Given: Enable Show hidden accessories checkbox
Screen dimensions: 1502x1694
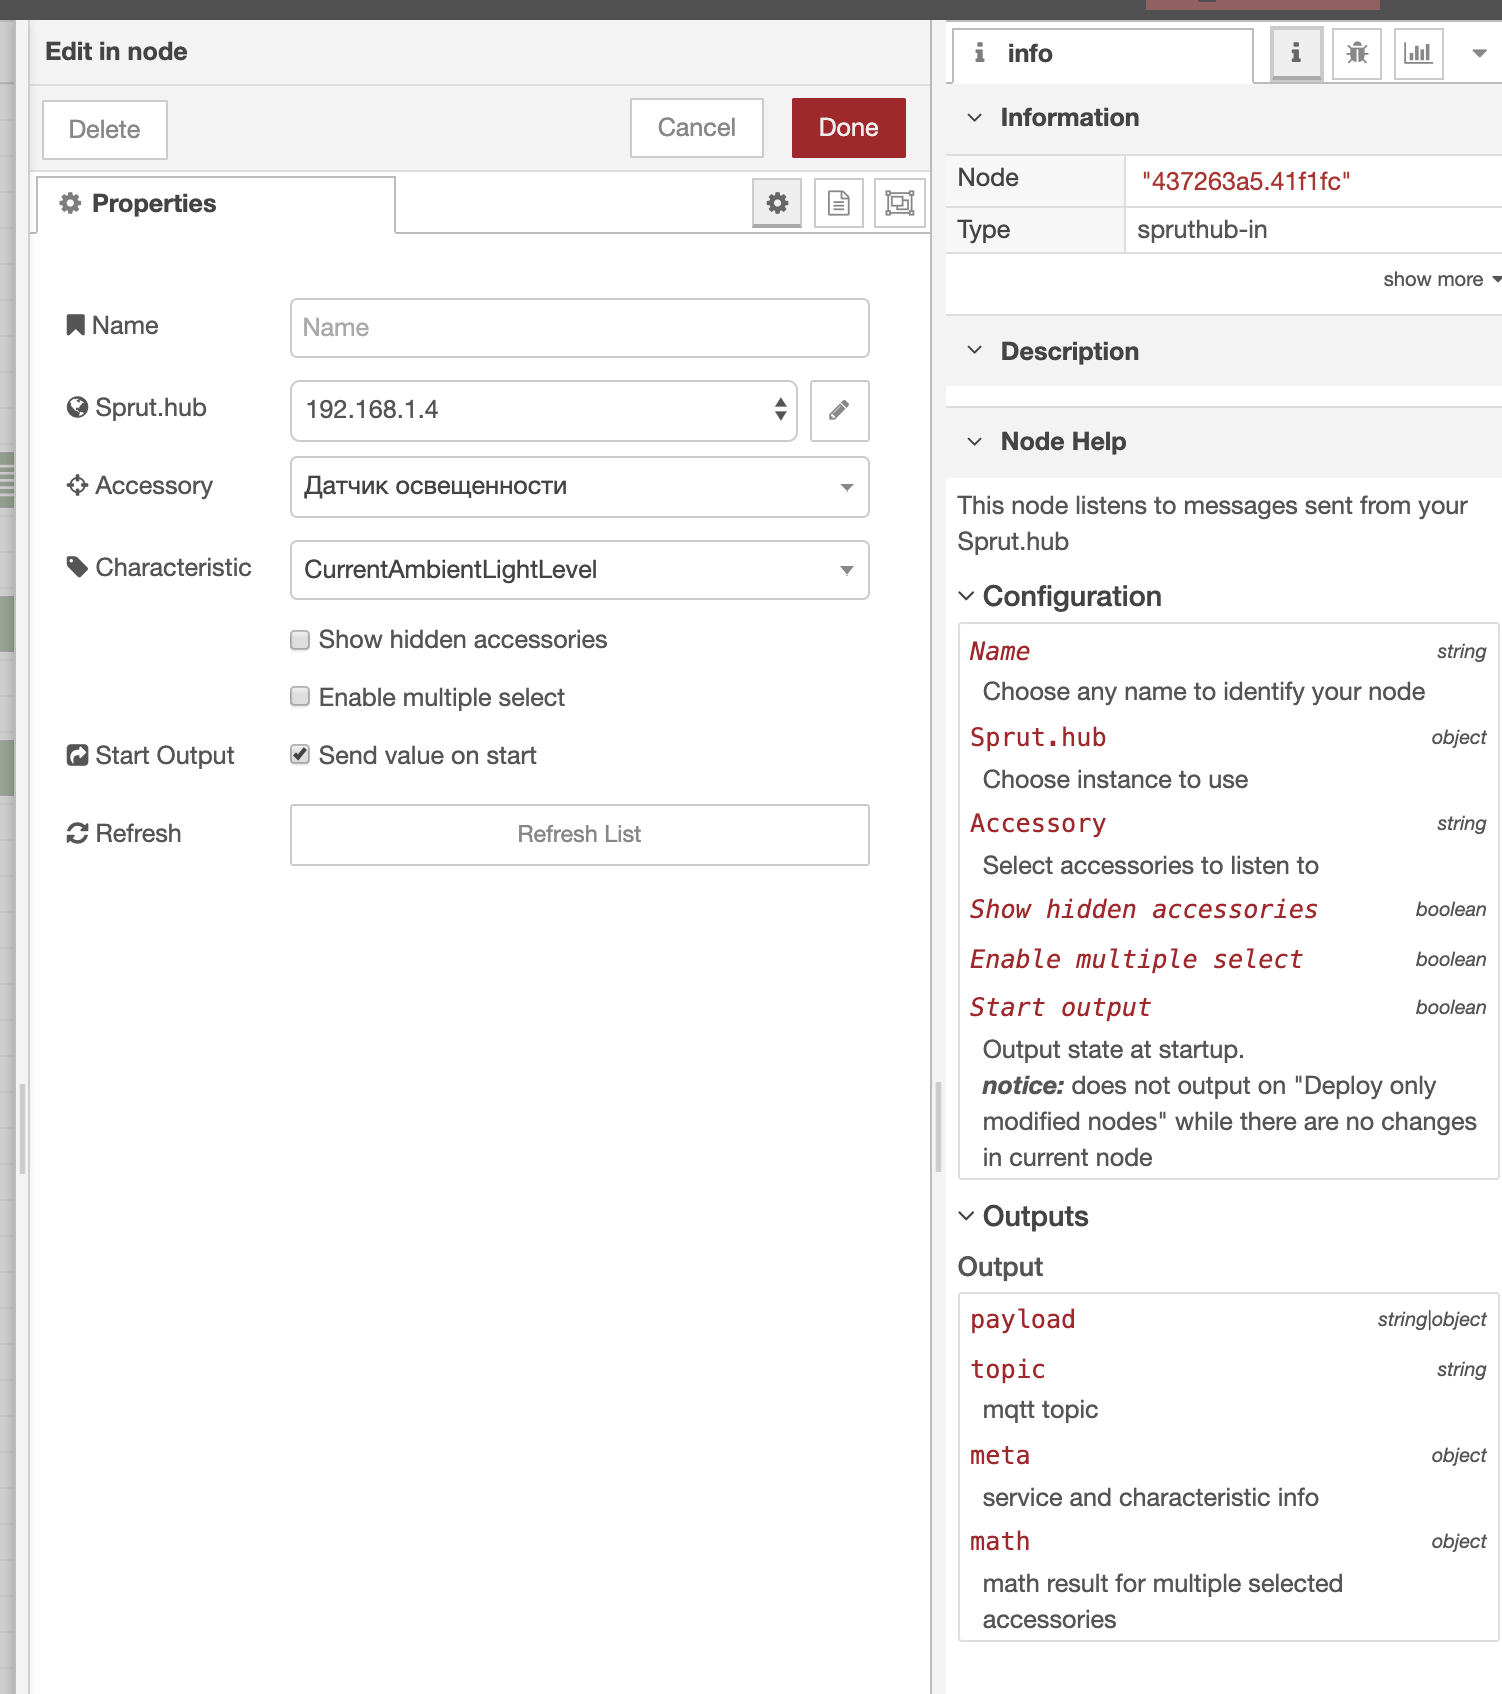Looking at the screenshot, I should coord(300,640).
